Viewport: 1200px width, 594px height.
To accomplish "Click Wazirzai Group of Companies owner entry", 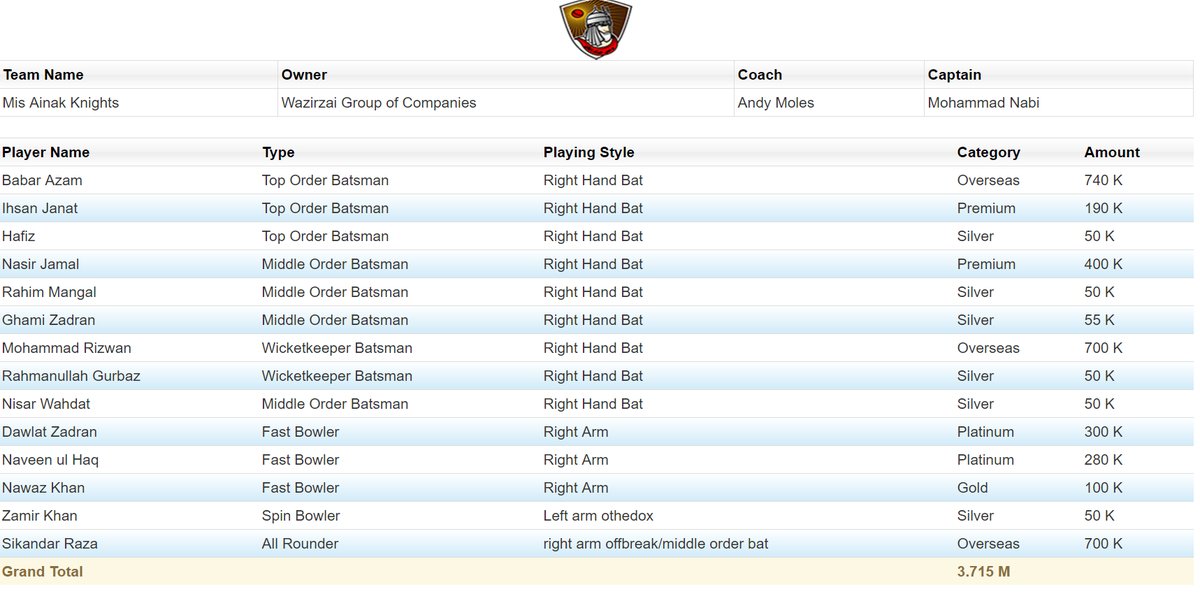I will [377, 102].
